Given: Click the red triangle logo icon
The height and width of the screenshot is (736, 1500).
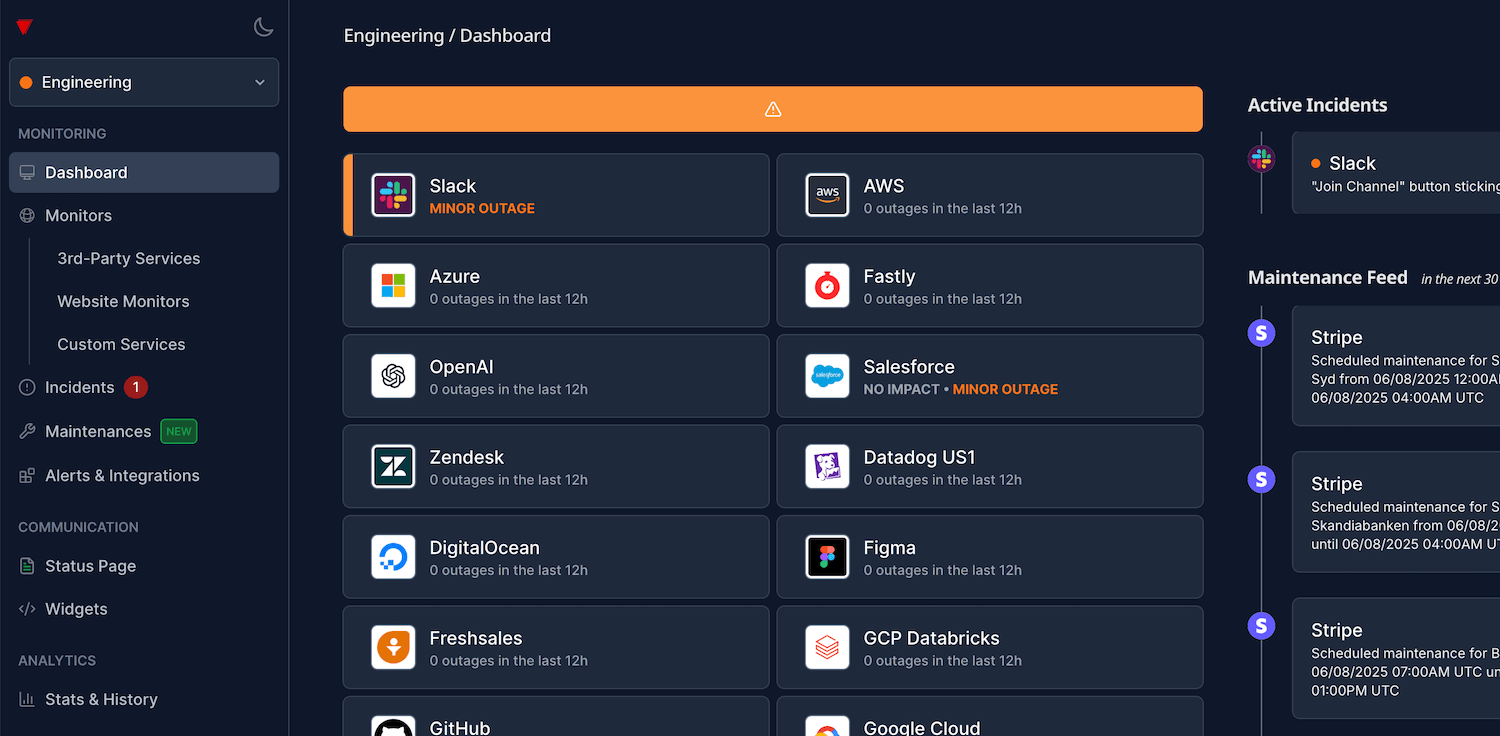Looking at the screenshot, I should coord(25,27).
